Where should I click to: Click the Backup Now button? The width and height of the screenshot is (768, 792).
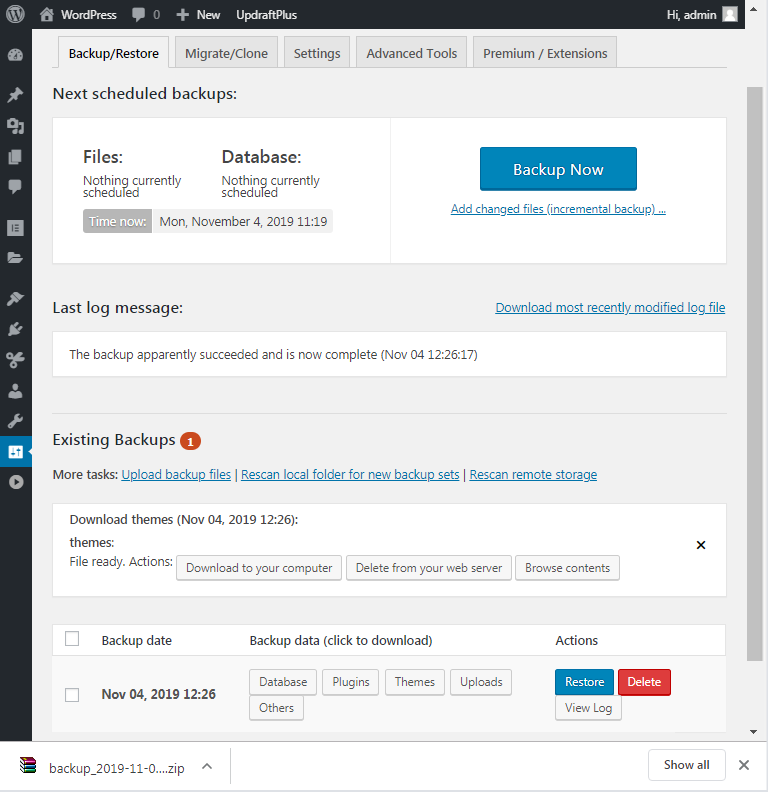558,169
